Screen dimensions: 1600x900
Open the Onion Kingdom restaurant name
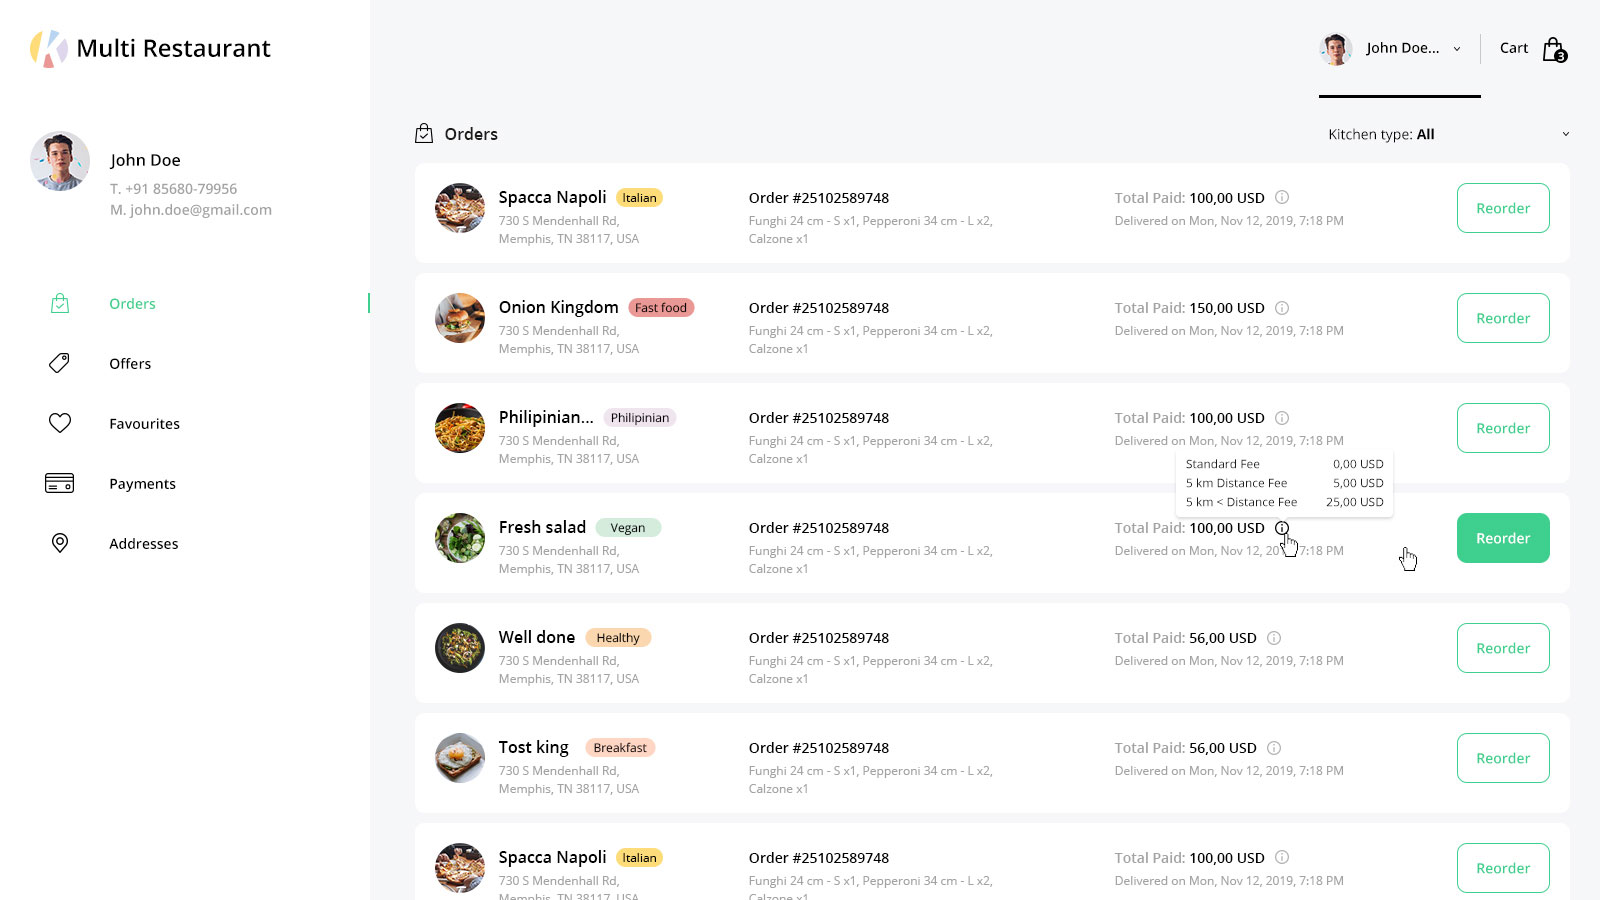[558, 307]
